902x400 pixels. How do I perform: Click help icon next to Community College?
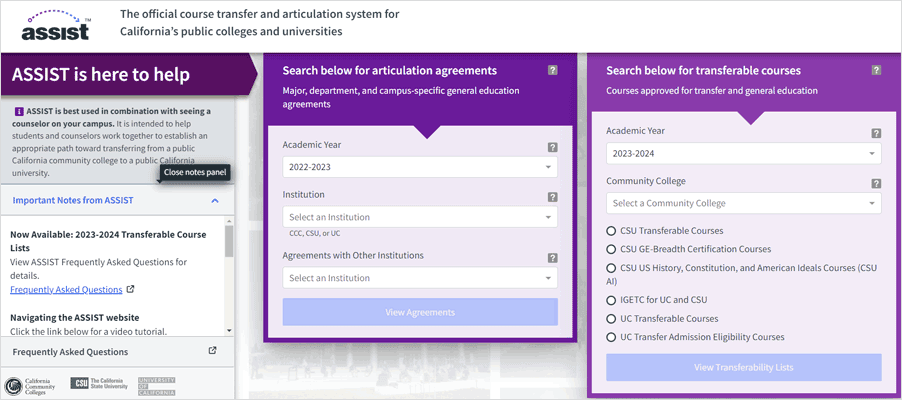tap(876, 184)
